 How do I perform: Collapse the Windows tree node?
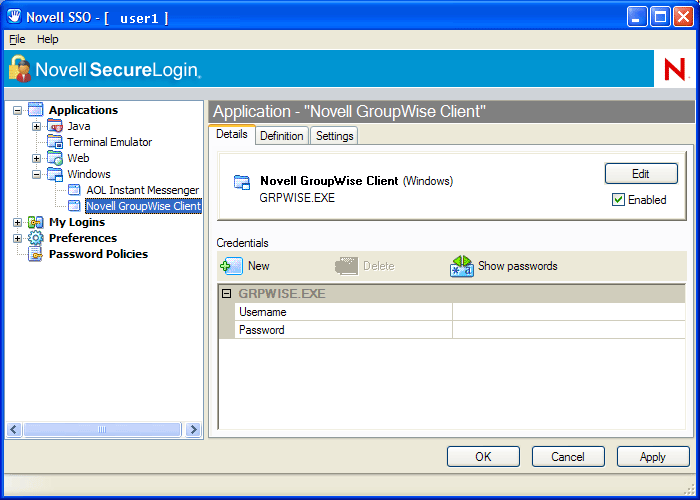[x=37, y=175]
